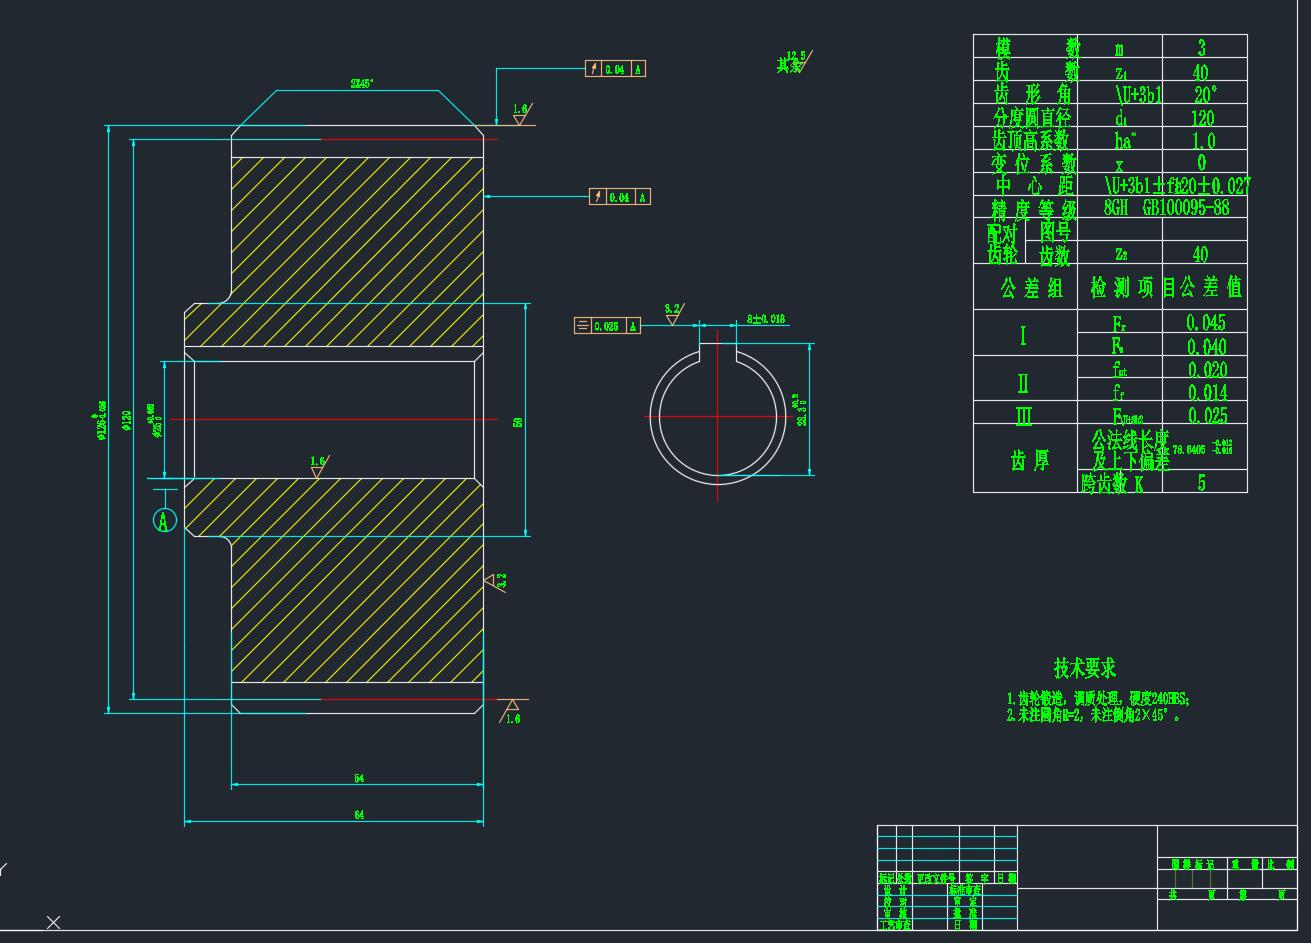This screenshot has height=943, width=1311.
Task: Click the UCS origin X marker
Action: click(x=53, y=922)
